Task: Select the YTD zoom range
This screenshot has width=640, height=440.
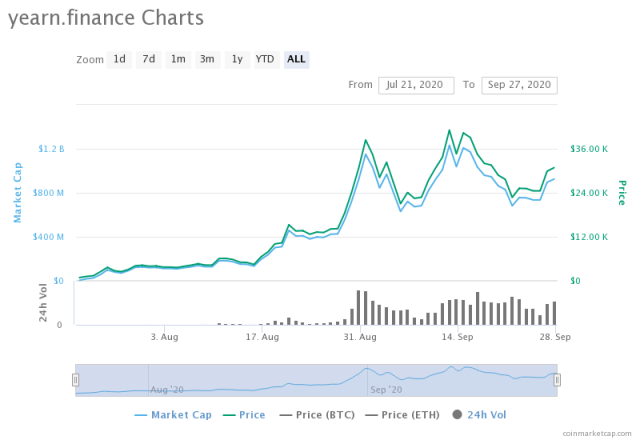Action: tap(265, 60)
